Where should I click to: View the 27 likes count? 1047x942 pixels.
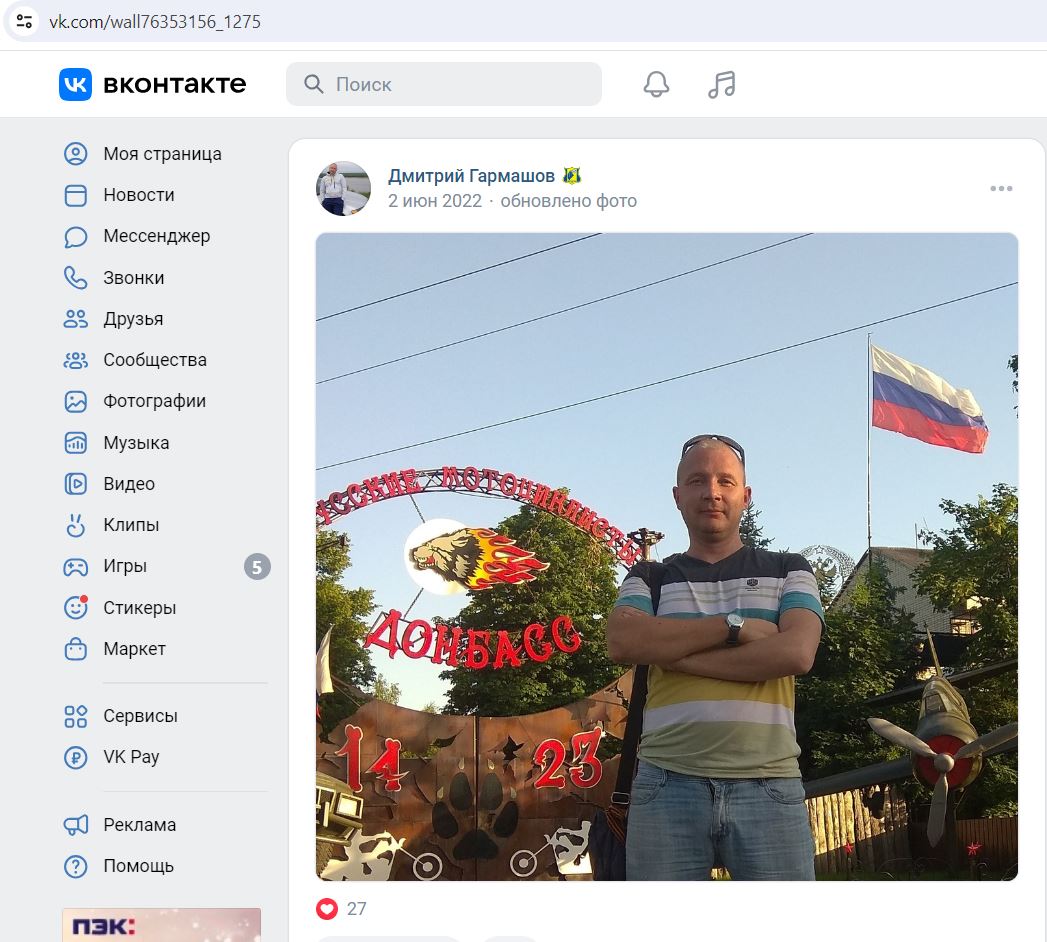(x=357, y=909)
